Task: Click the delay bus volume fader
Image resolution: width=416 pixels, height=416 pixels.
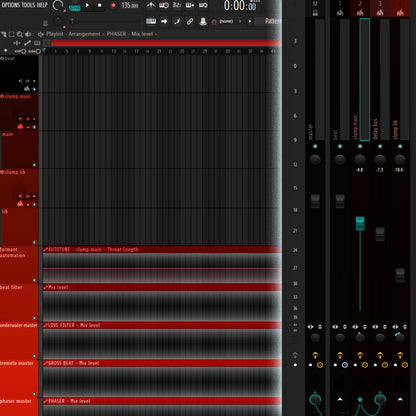Action: (380, 234)
